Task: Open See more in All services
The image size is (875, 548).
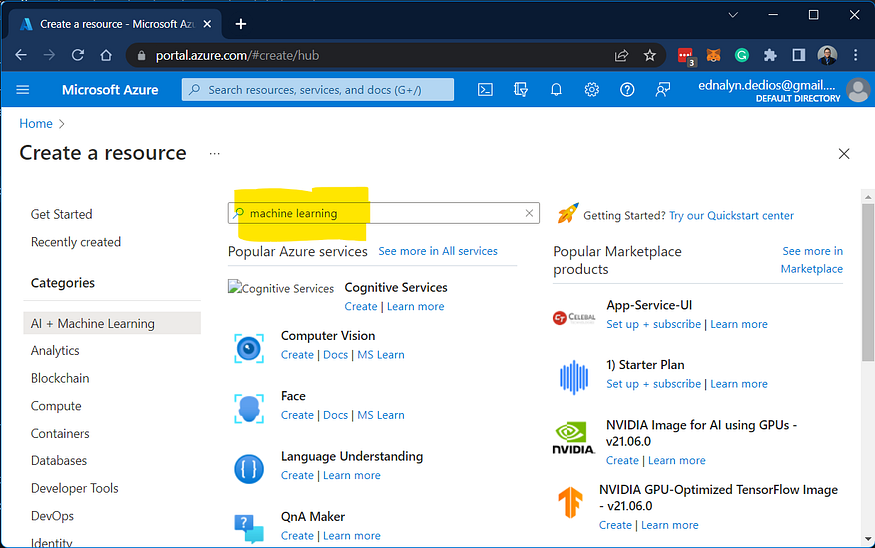Action: 438,251
